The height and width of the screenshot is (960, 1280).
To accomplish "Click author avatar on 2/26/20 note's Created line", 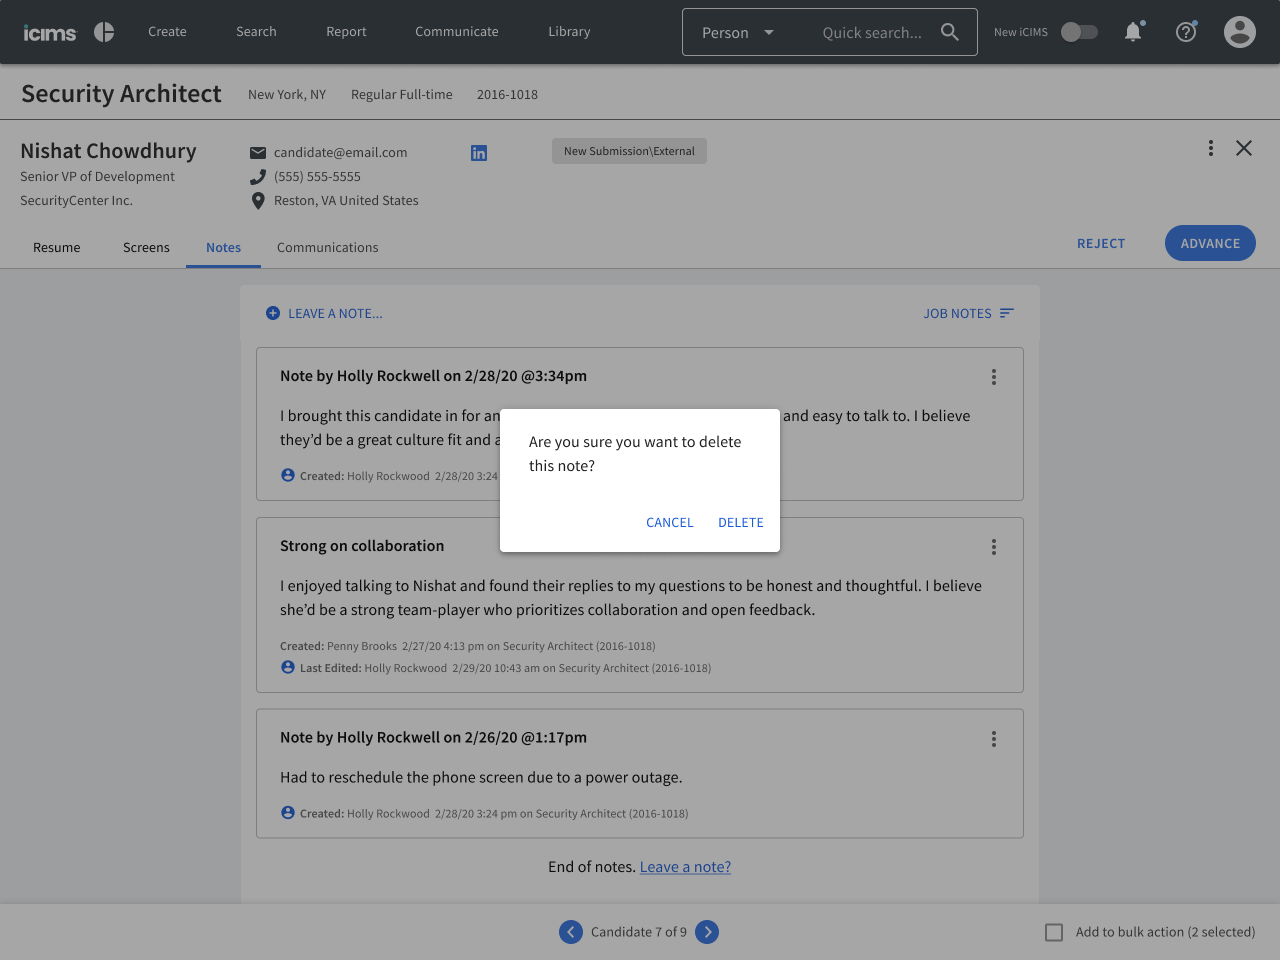I will point(288,813).
